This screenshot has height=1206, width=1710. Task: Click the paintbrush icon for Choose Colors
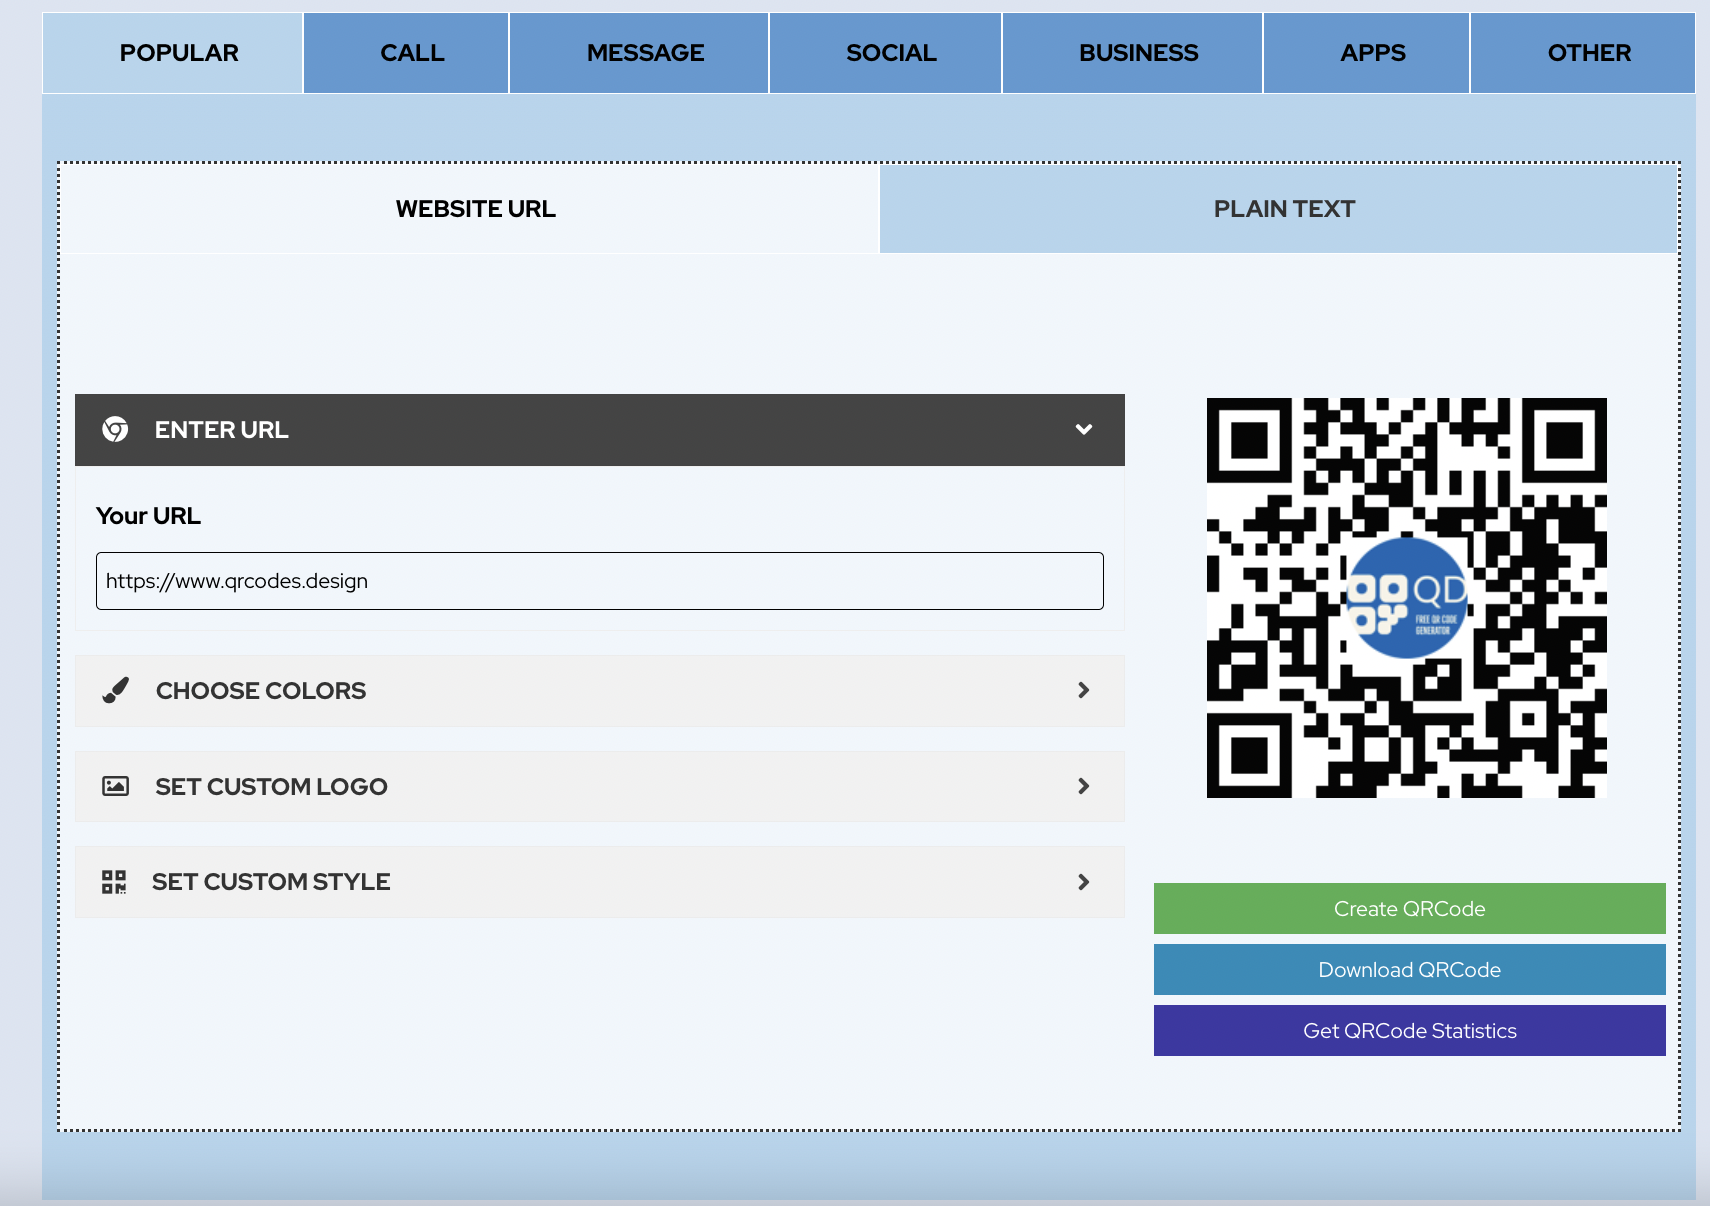point(116,691)
